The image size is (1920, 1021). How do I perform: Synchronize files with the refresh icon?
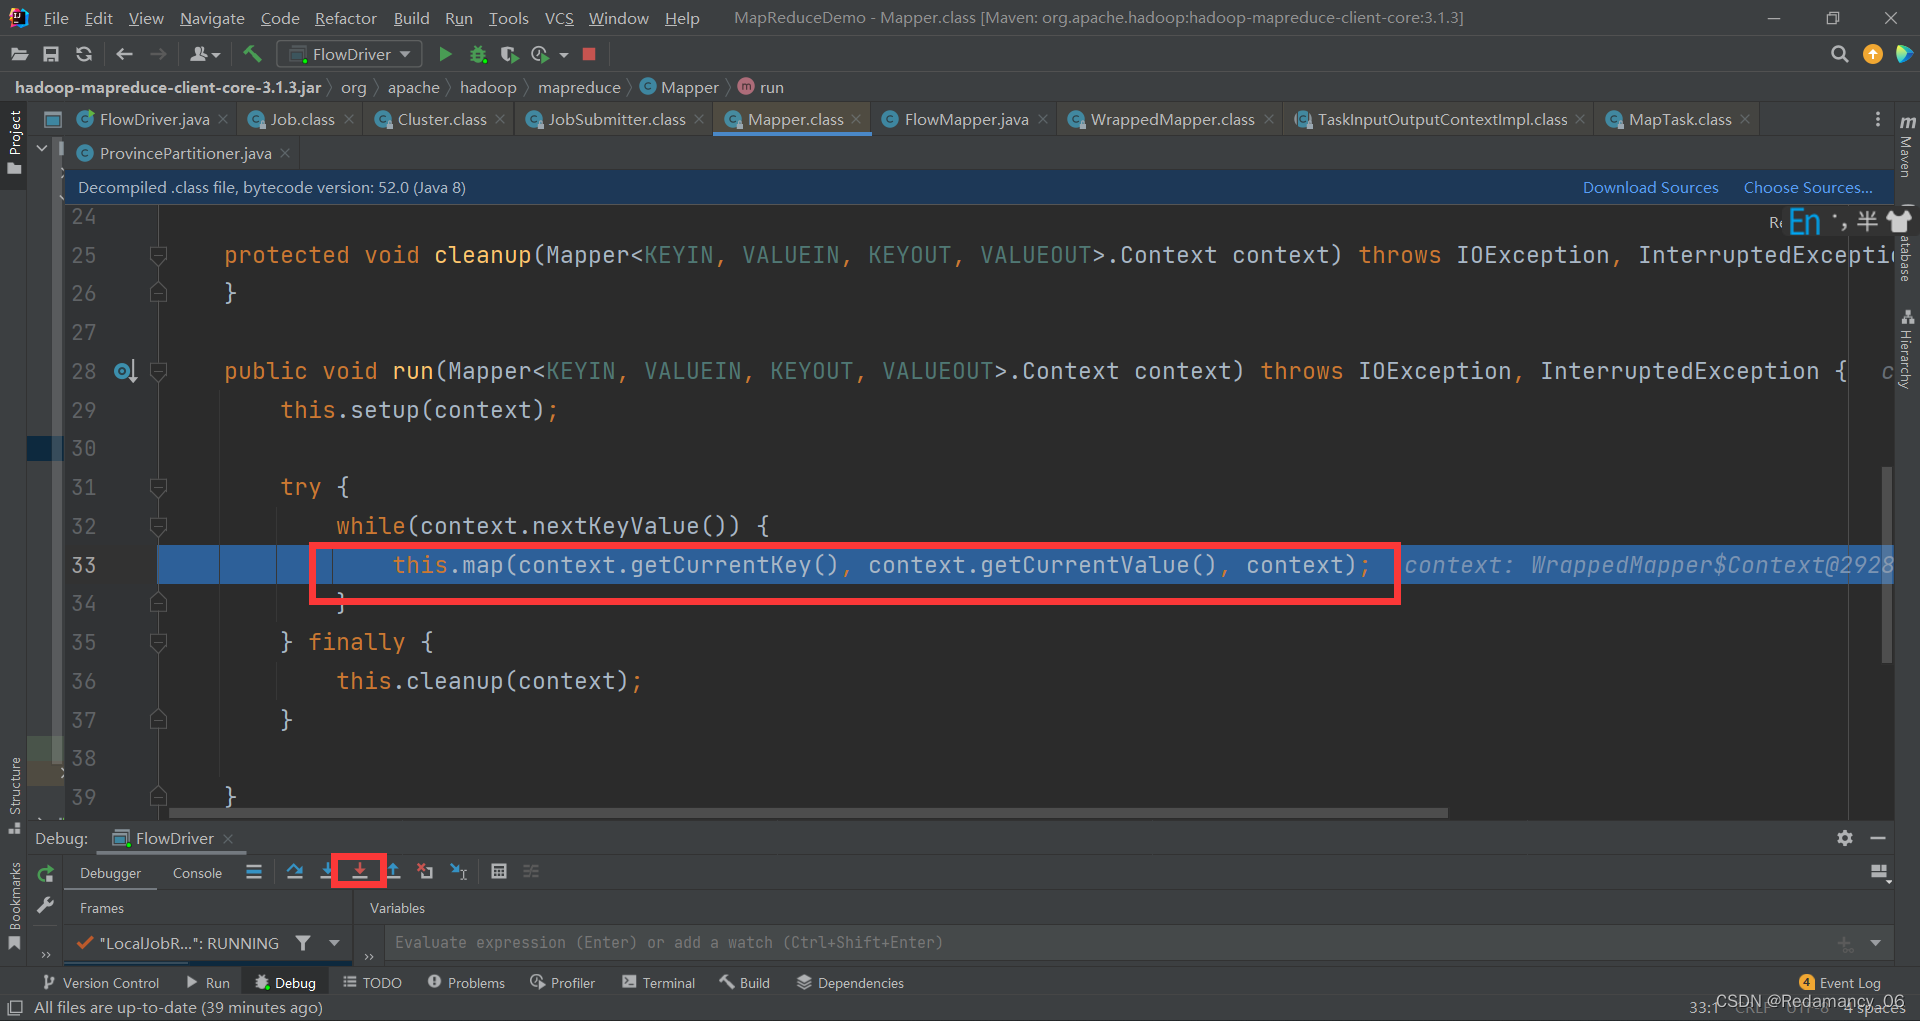[x=84, y=54]
